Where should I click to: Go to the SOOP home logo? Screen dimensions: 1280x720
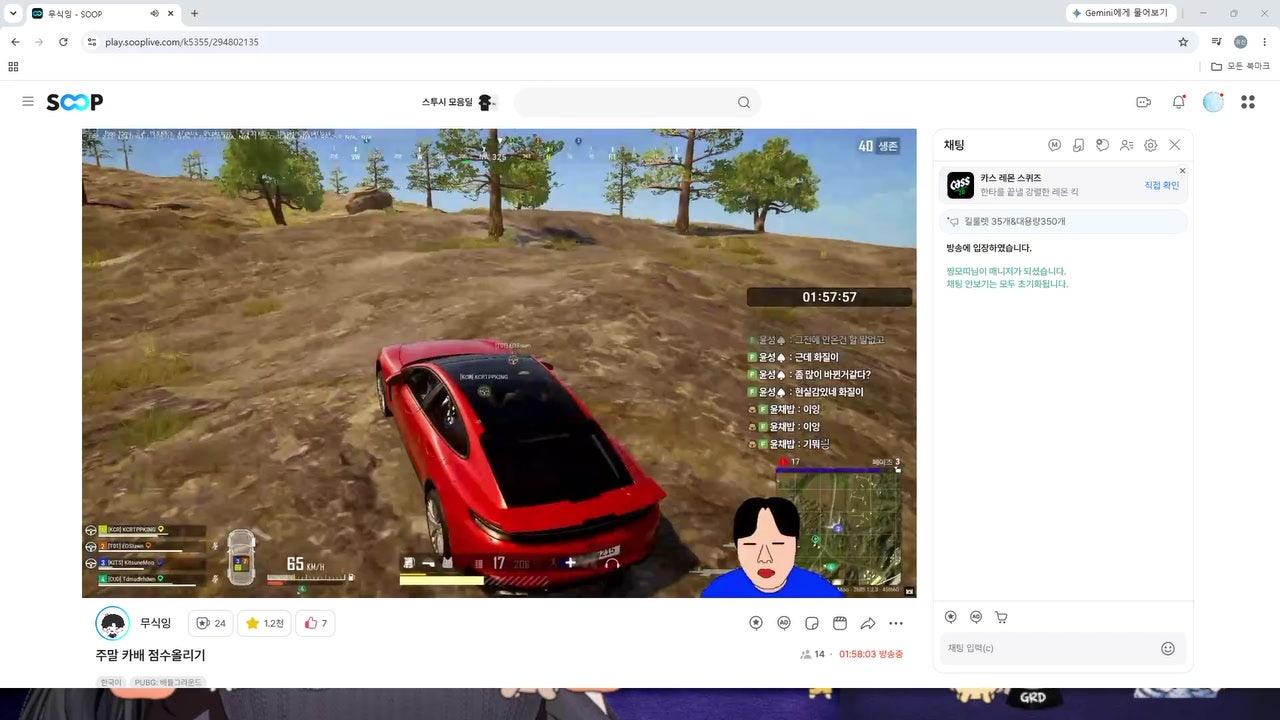75,102
